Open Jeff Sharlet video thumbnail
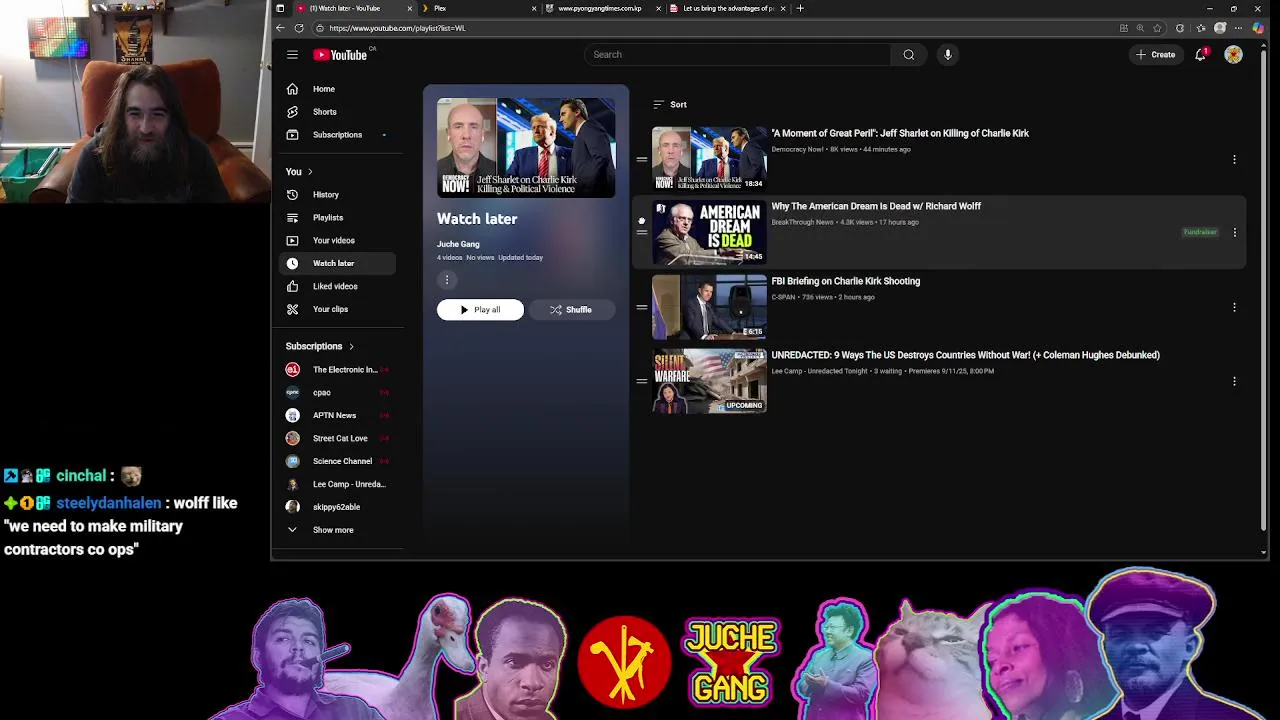The image size is (1280, 720). tap(709, 158)
